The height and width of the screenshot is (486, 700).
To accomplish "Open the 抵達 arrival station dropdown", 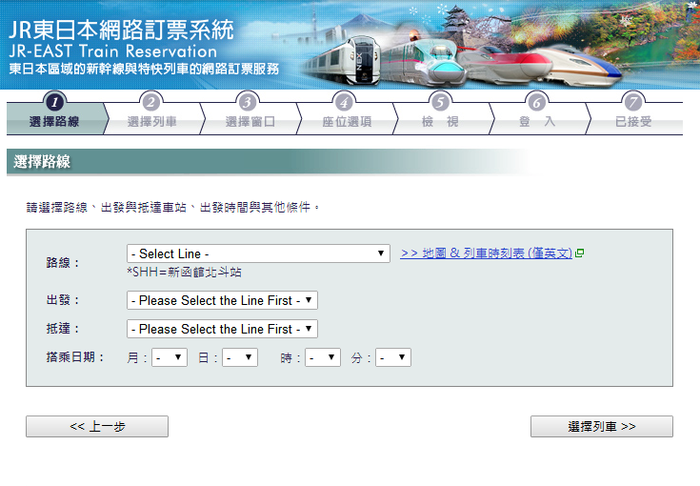I will (x=222, y=329).
